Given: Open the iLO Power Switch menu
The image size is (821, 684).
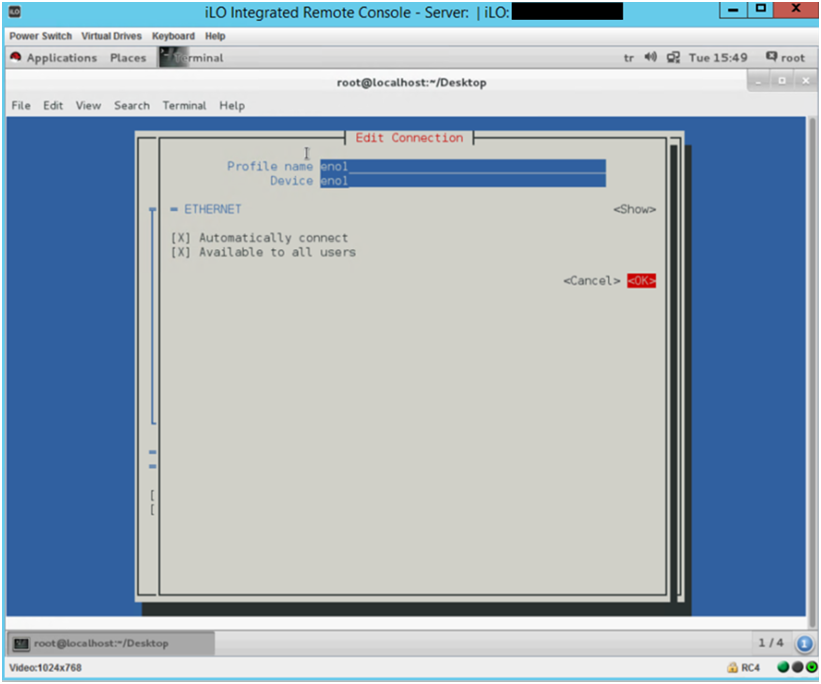Looking at the screenshot, I should [40, 36].
